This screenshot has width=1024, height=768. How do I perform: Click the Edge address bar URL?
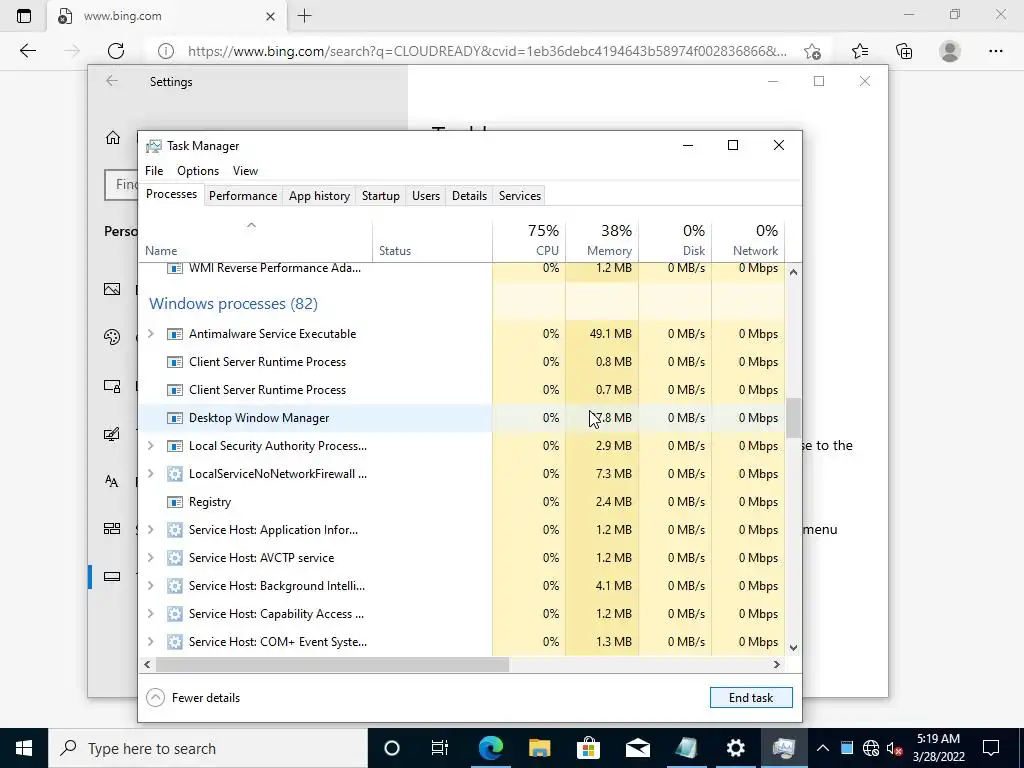click(487, 51)
